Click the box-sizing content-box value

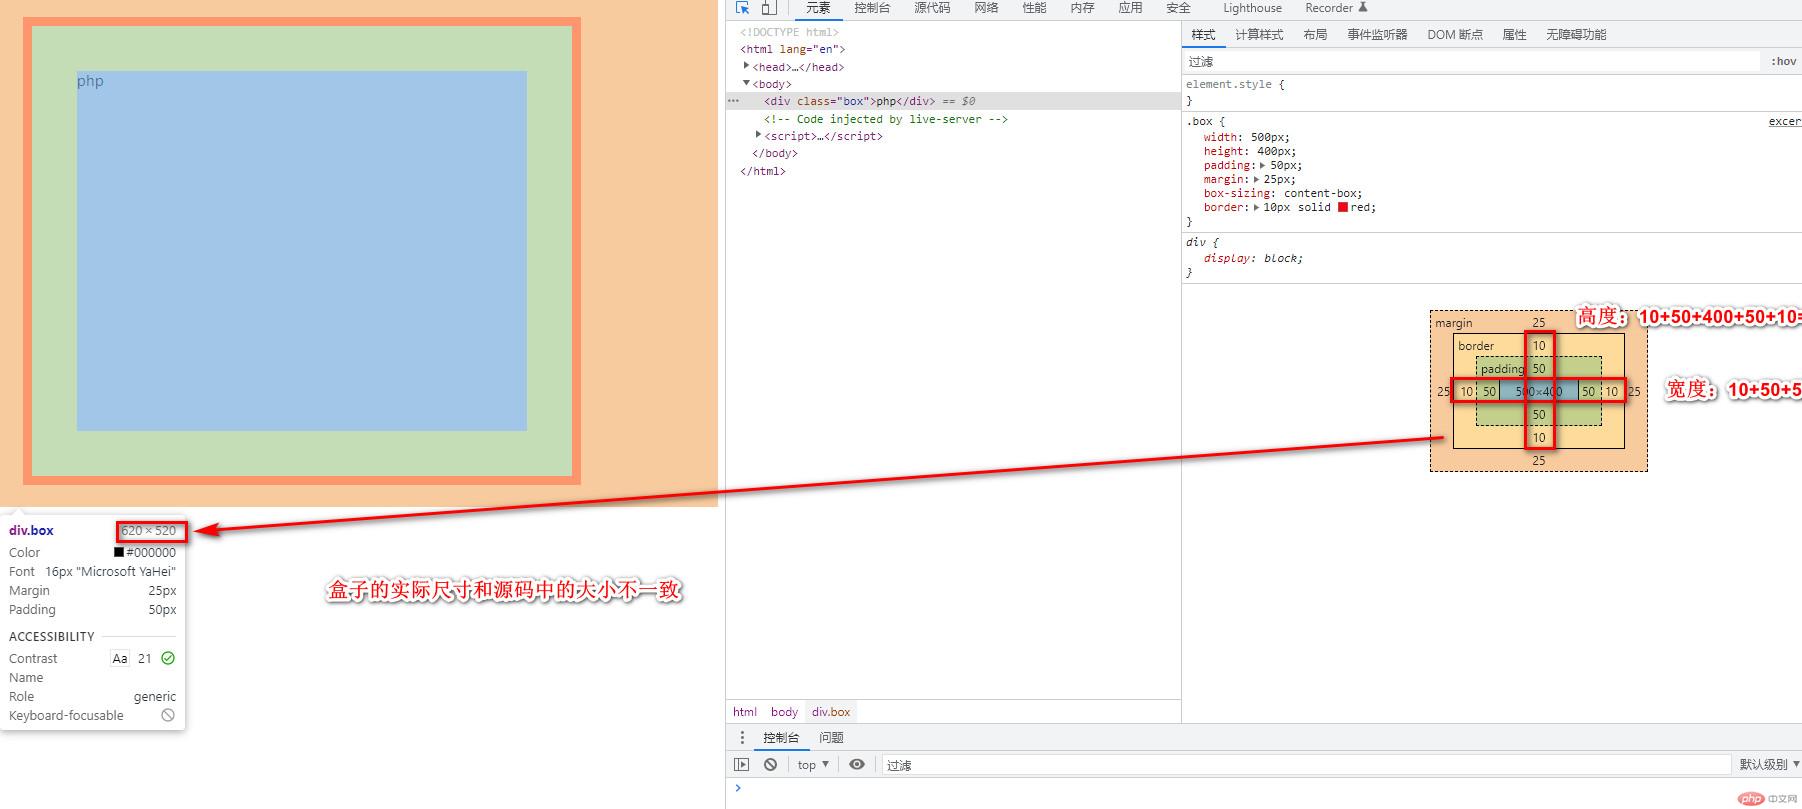pyautogui.click(x=1322, y=194)
